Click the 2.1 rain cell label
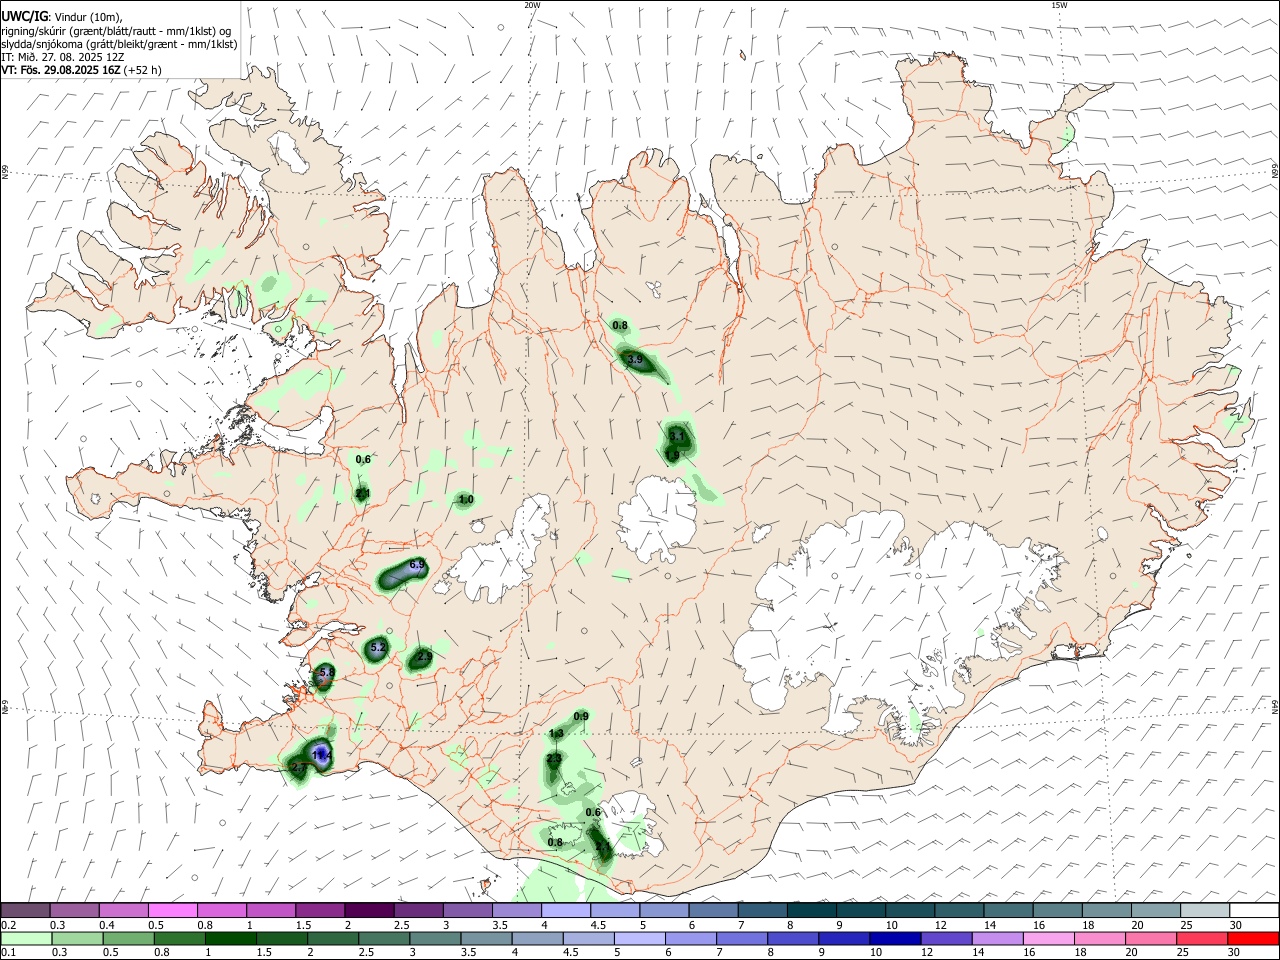Image resolution: width=1280 pixels, height=960 pixels. [x=363, y=493]
